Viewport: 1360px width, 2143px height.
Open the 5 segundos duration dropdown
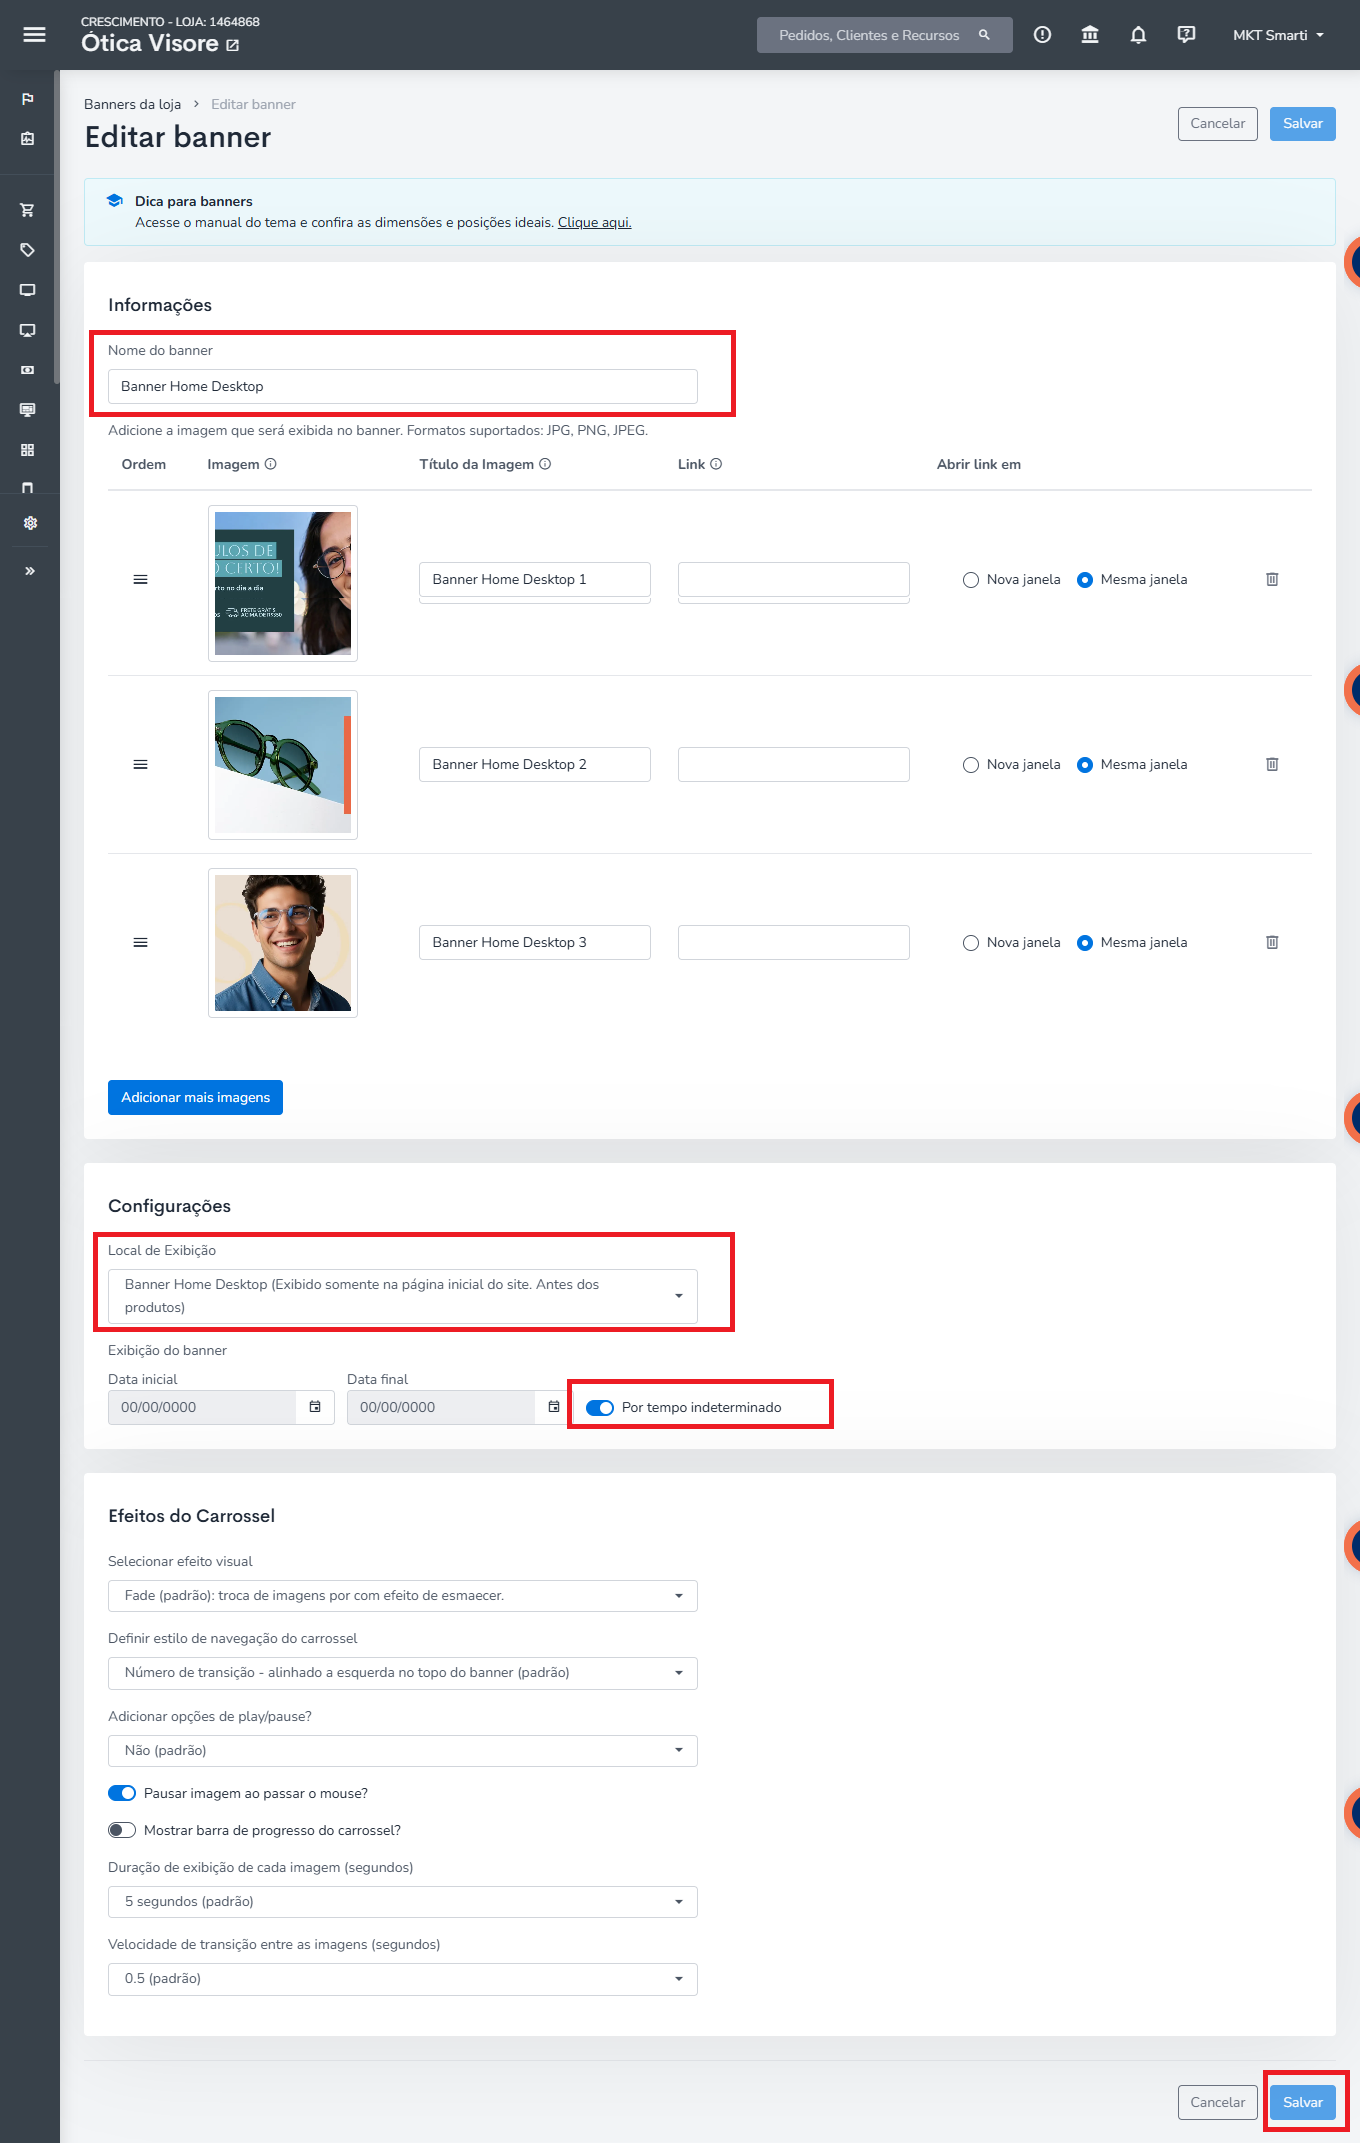point(403,1902)
